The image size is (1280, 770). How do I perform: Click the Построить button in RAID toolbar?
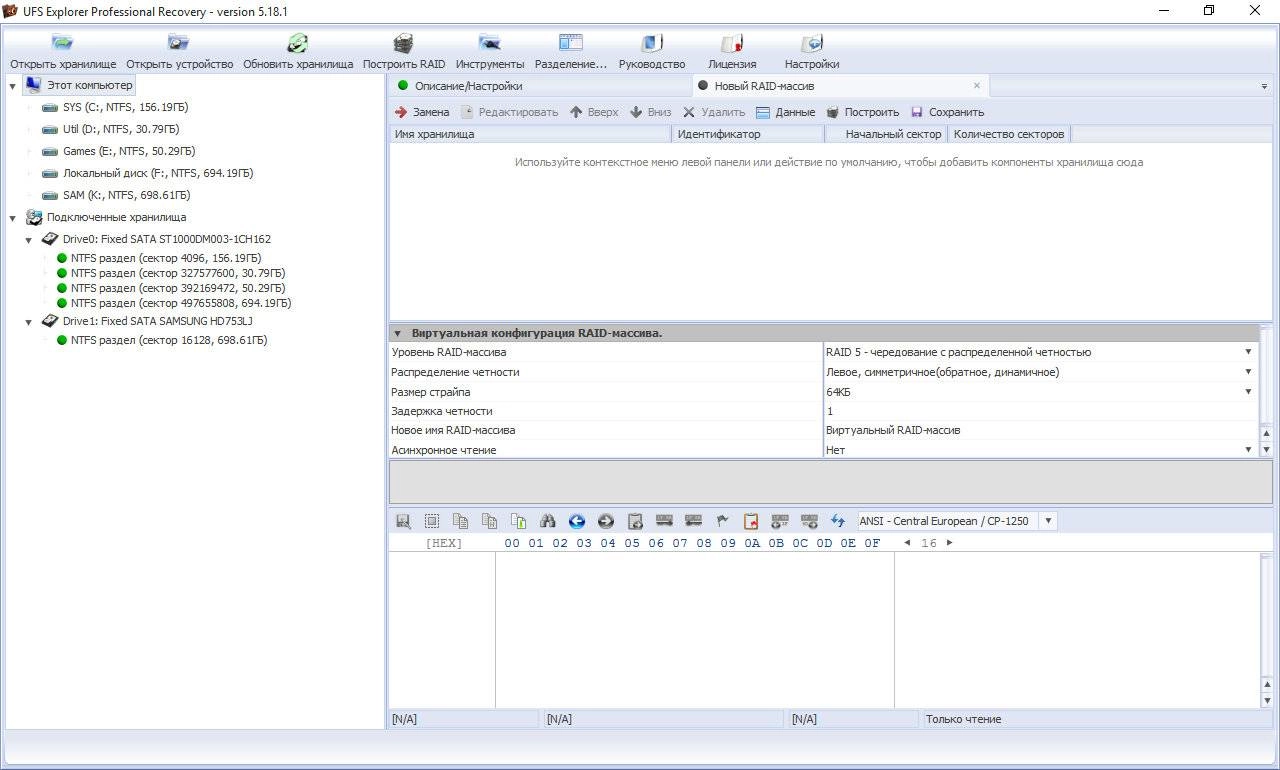coord(862,112)
